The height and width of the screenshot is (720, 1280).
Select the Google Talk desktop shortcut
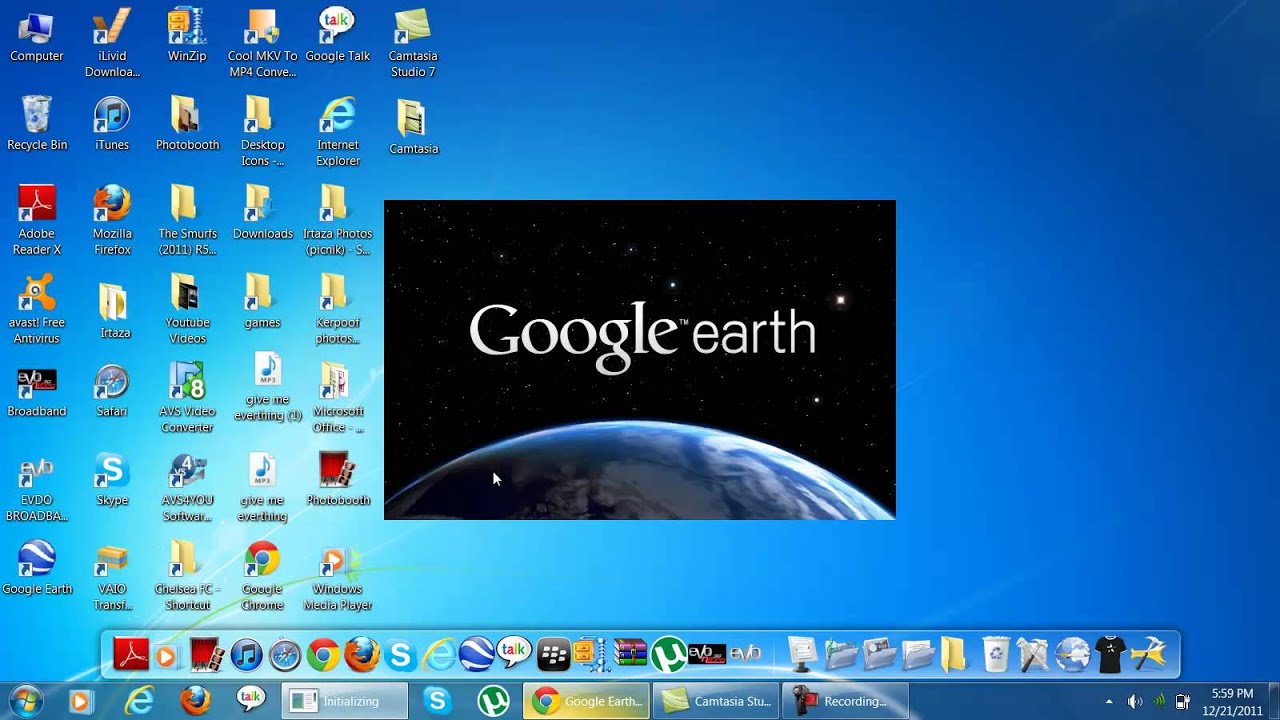tap(337, 37)
